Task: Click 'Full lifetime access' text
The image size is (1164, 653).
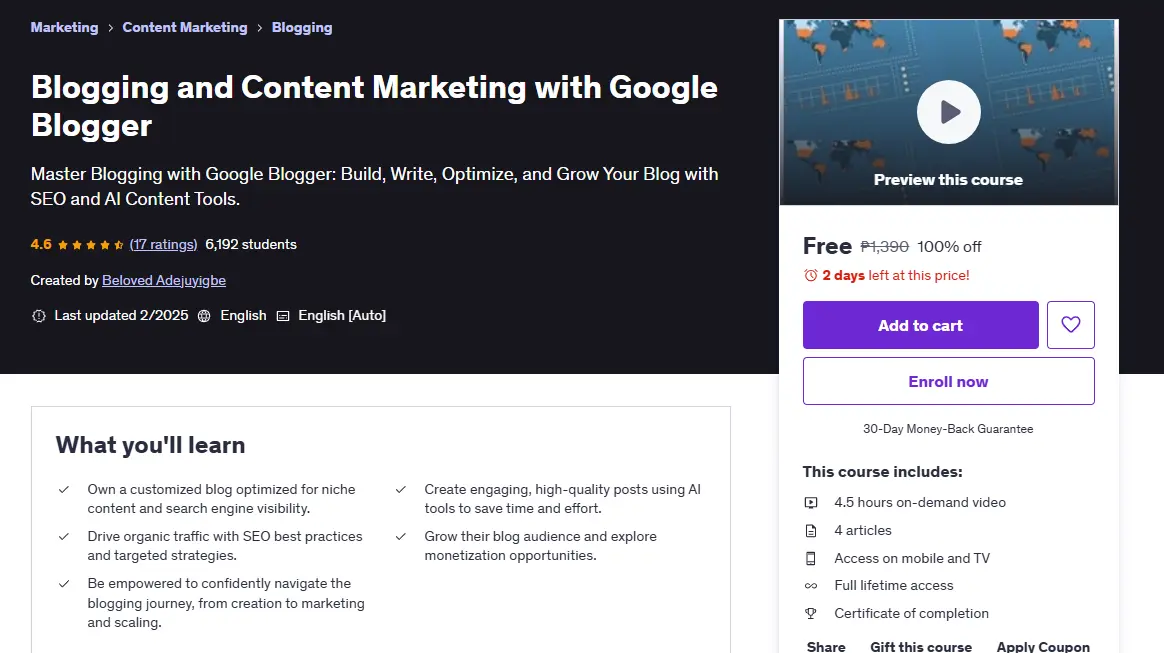Action: [894, 585]
